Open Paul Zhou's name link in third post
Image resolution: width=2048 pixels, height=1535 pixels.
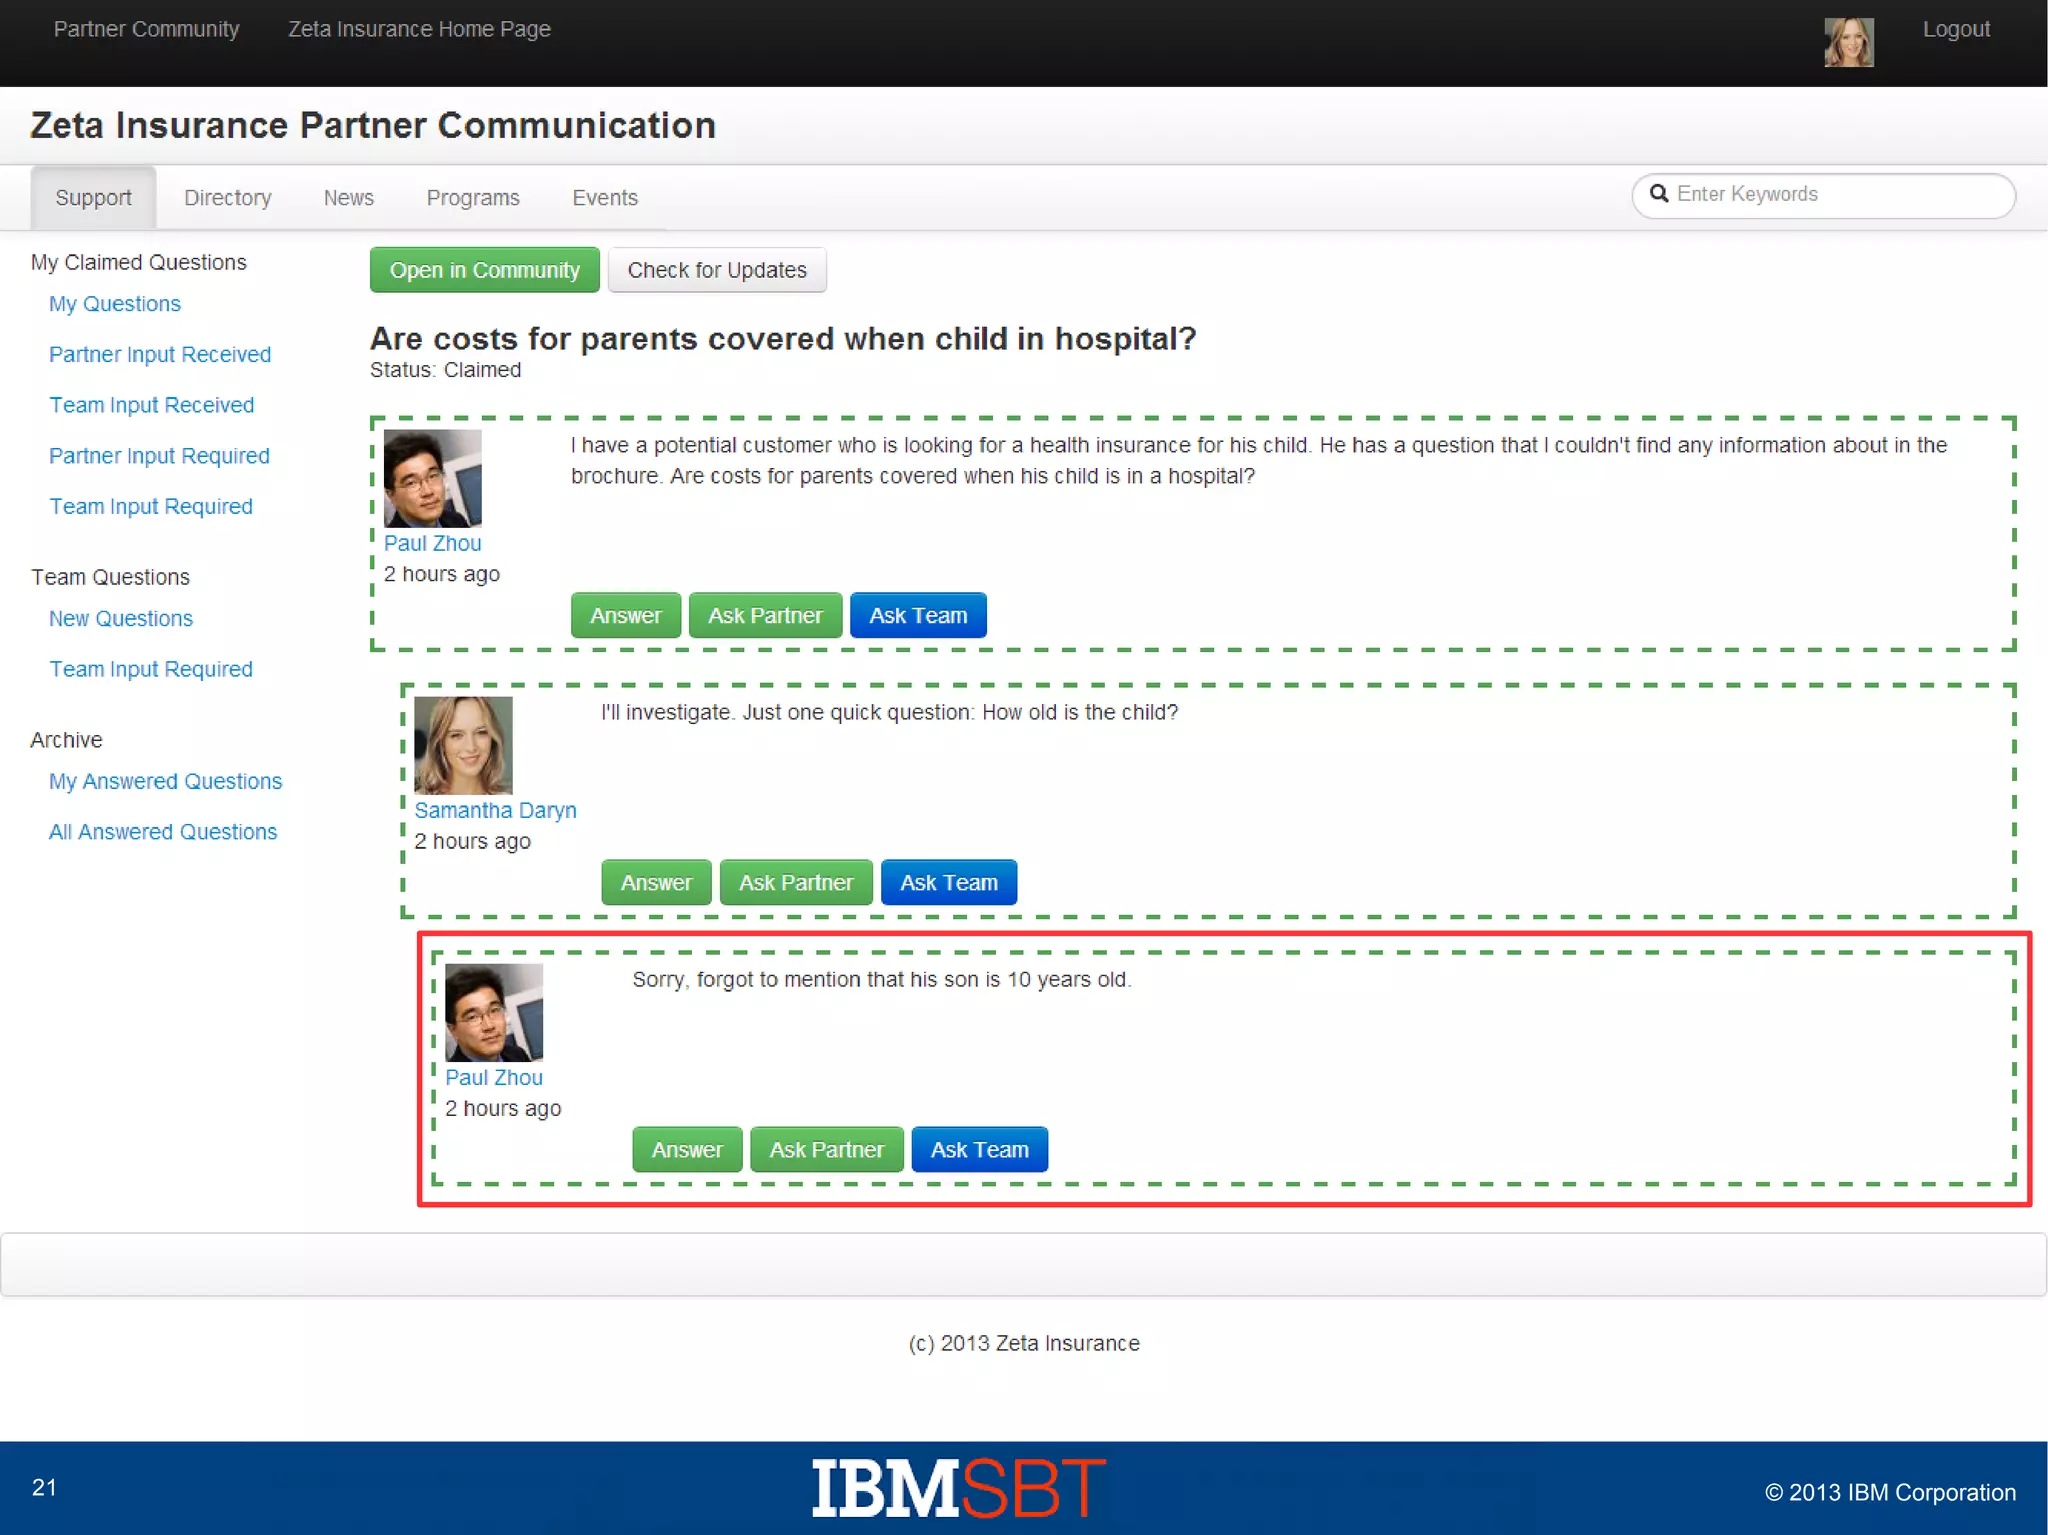494,1077
